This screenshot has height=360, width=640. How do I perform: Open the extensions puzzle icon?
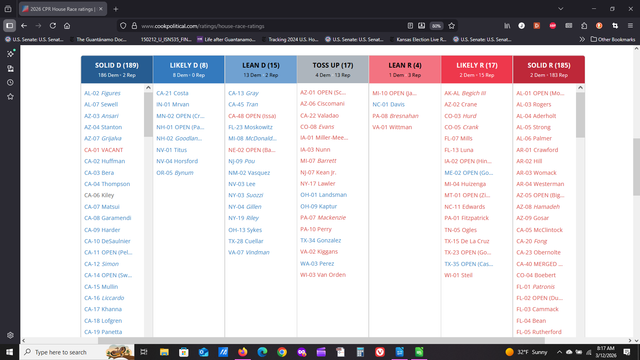(584, 26)
